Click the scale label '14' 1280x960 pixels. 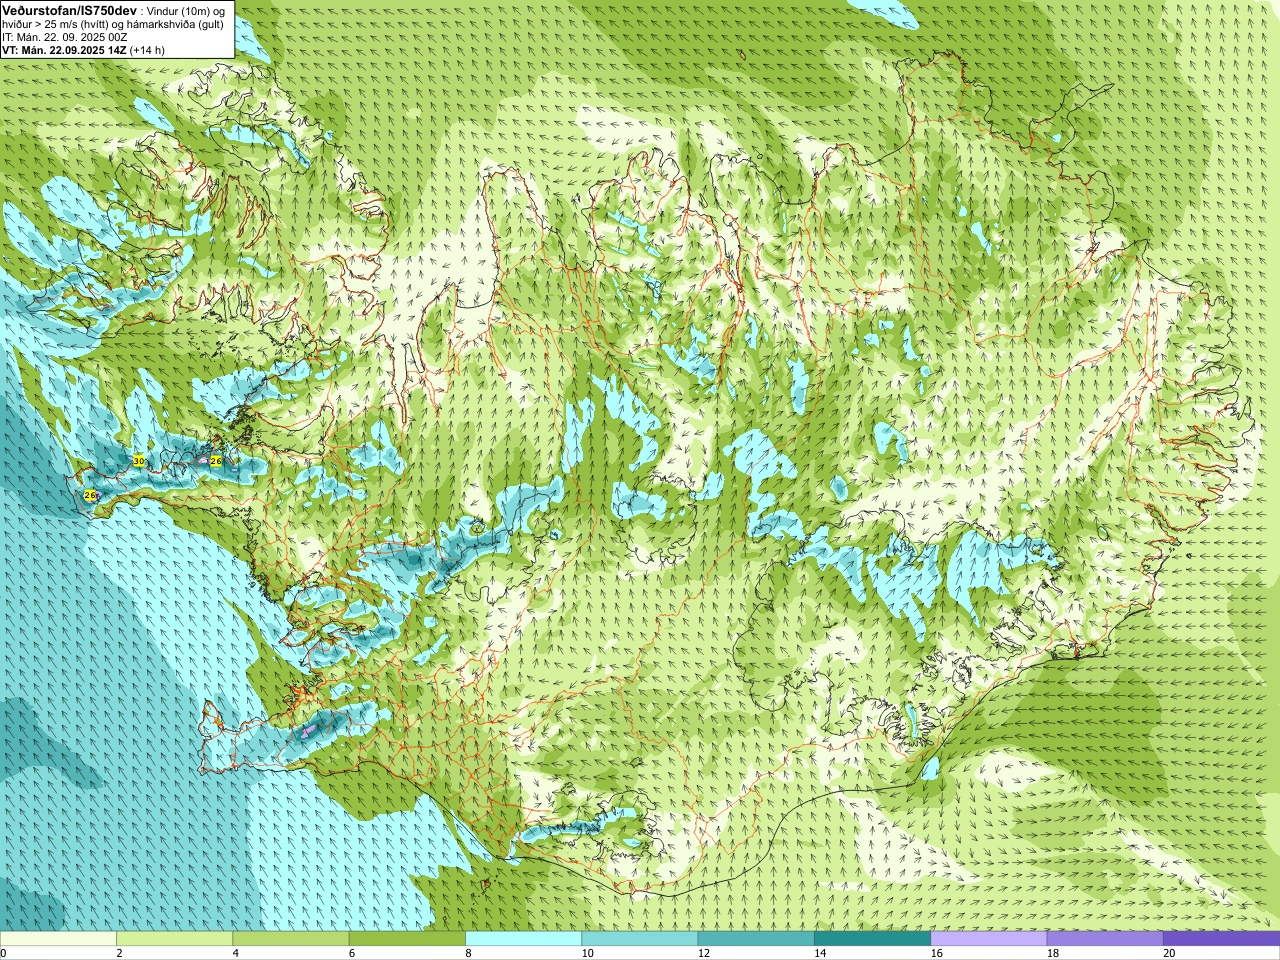[x=821, y=953]
